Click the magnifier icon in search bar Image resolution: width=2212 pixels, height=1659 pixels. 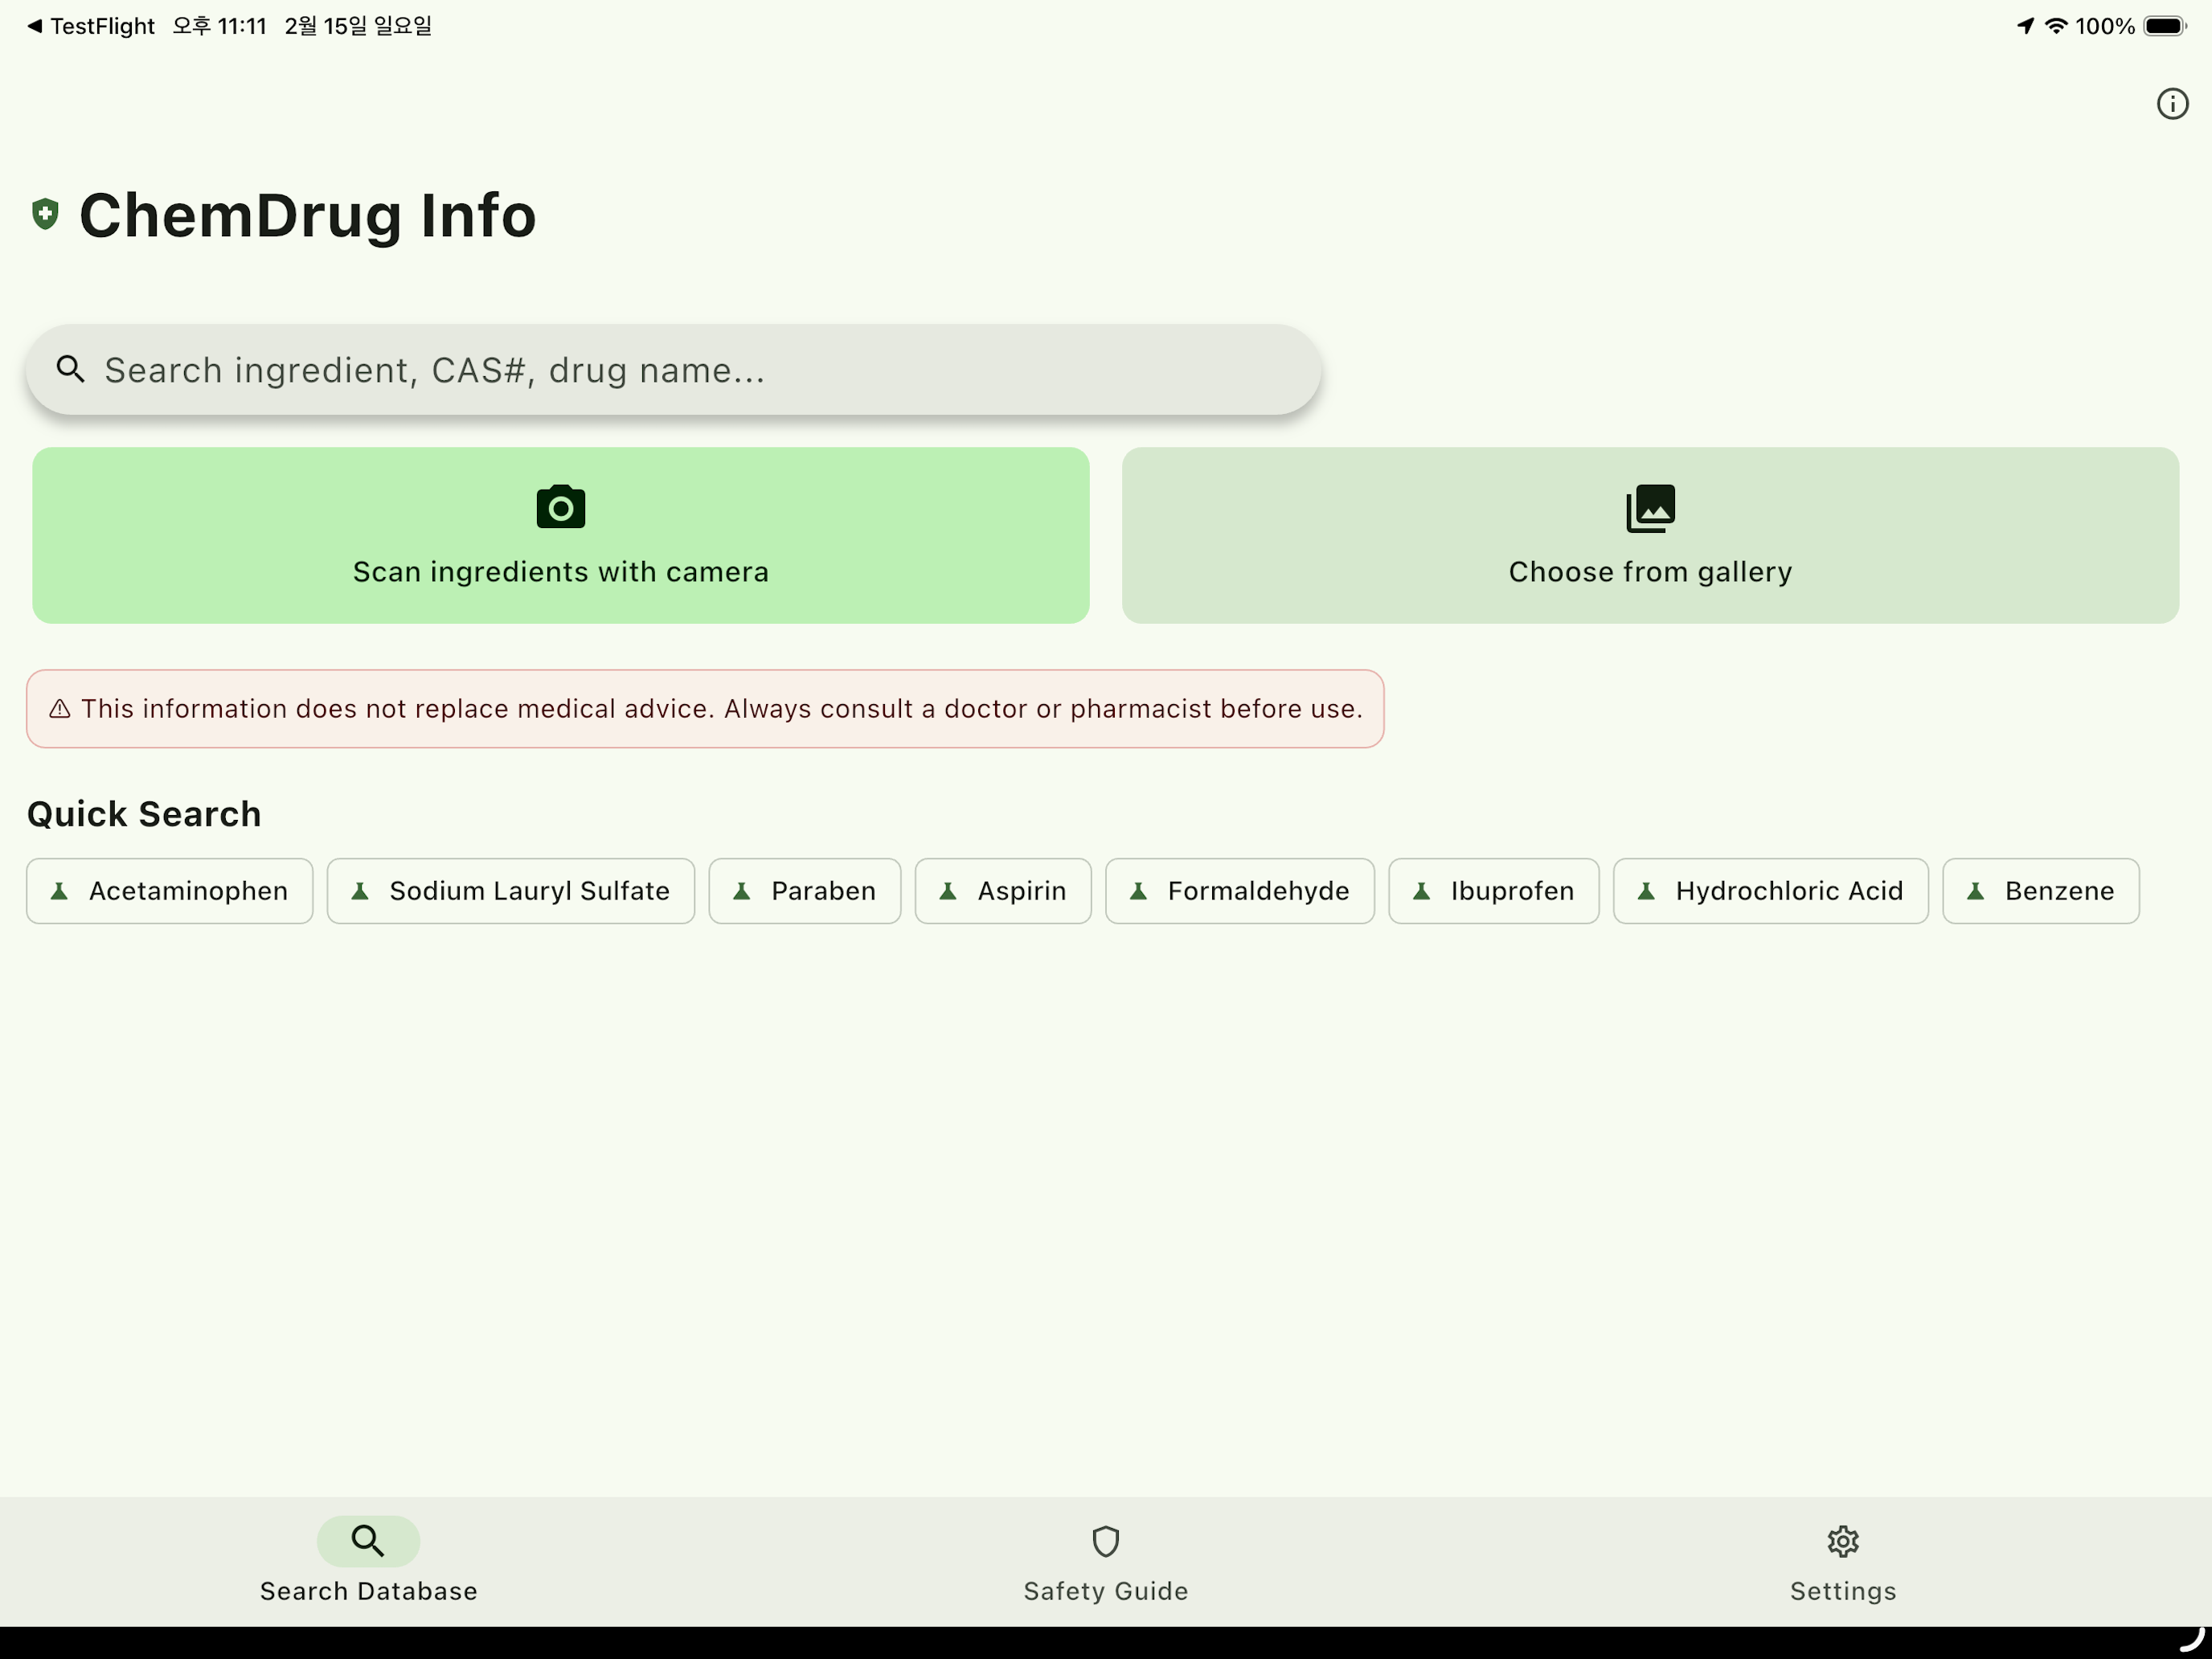[70, 369]
